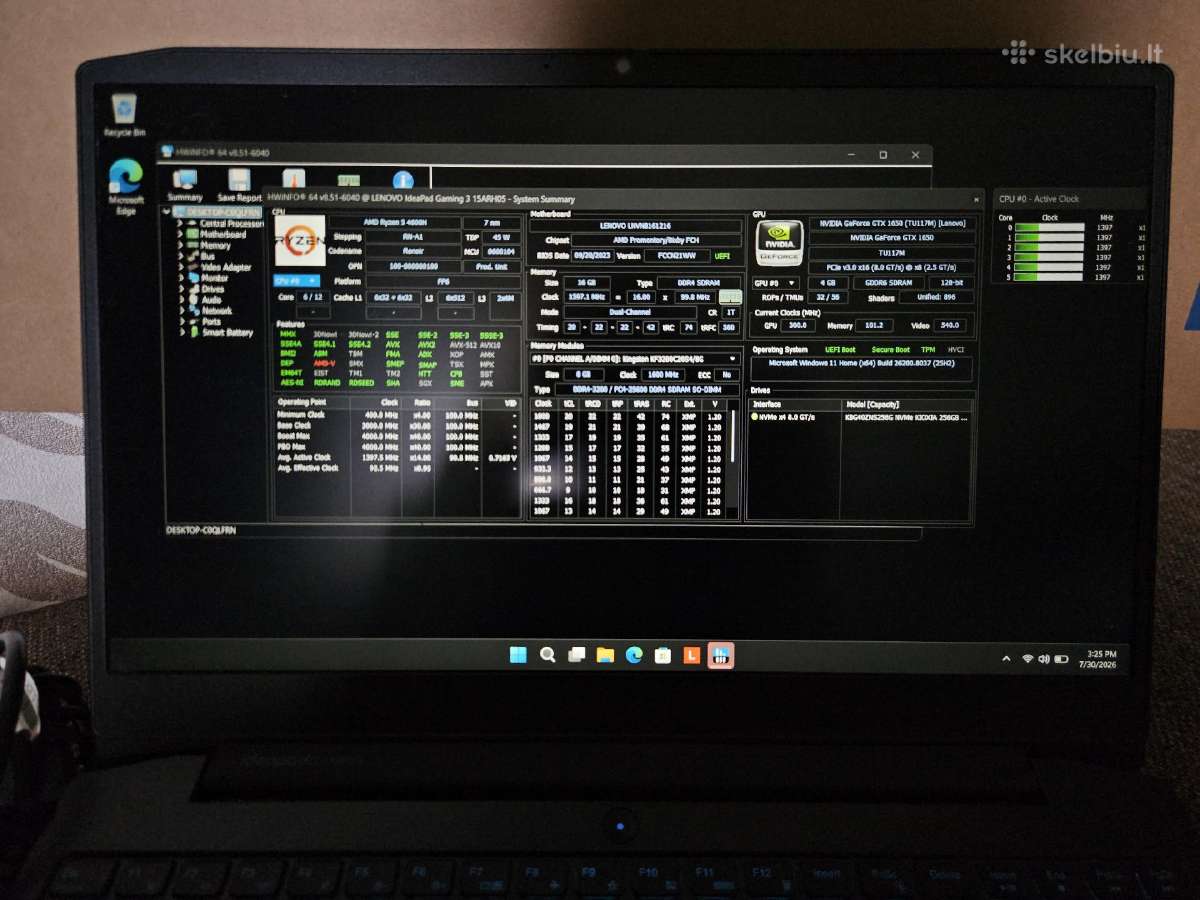Click the Smart Battery icon in the tree
Viewport: 1200px width, 900px height.
tap(193, 332)
